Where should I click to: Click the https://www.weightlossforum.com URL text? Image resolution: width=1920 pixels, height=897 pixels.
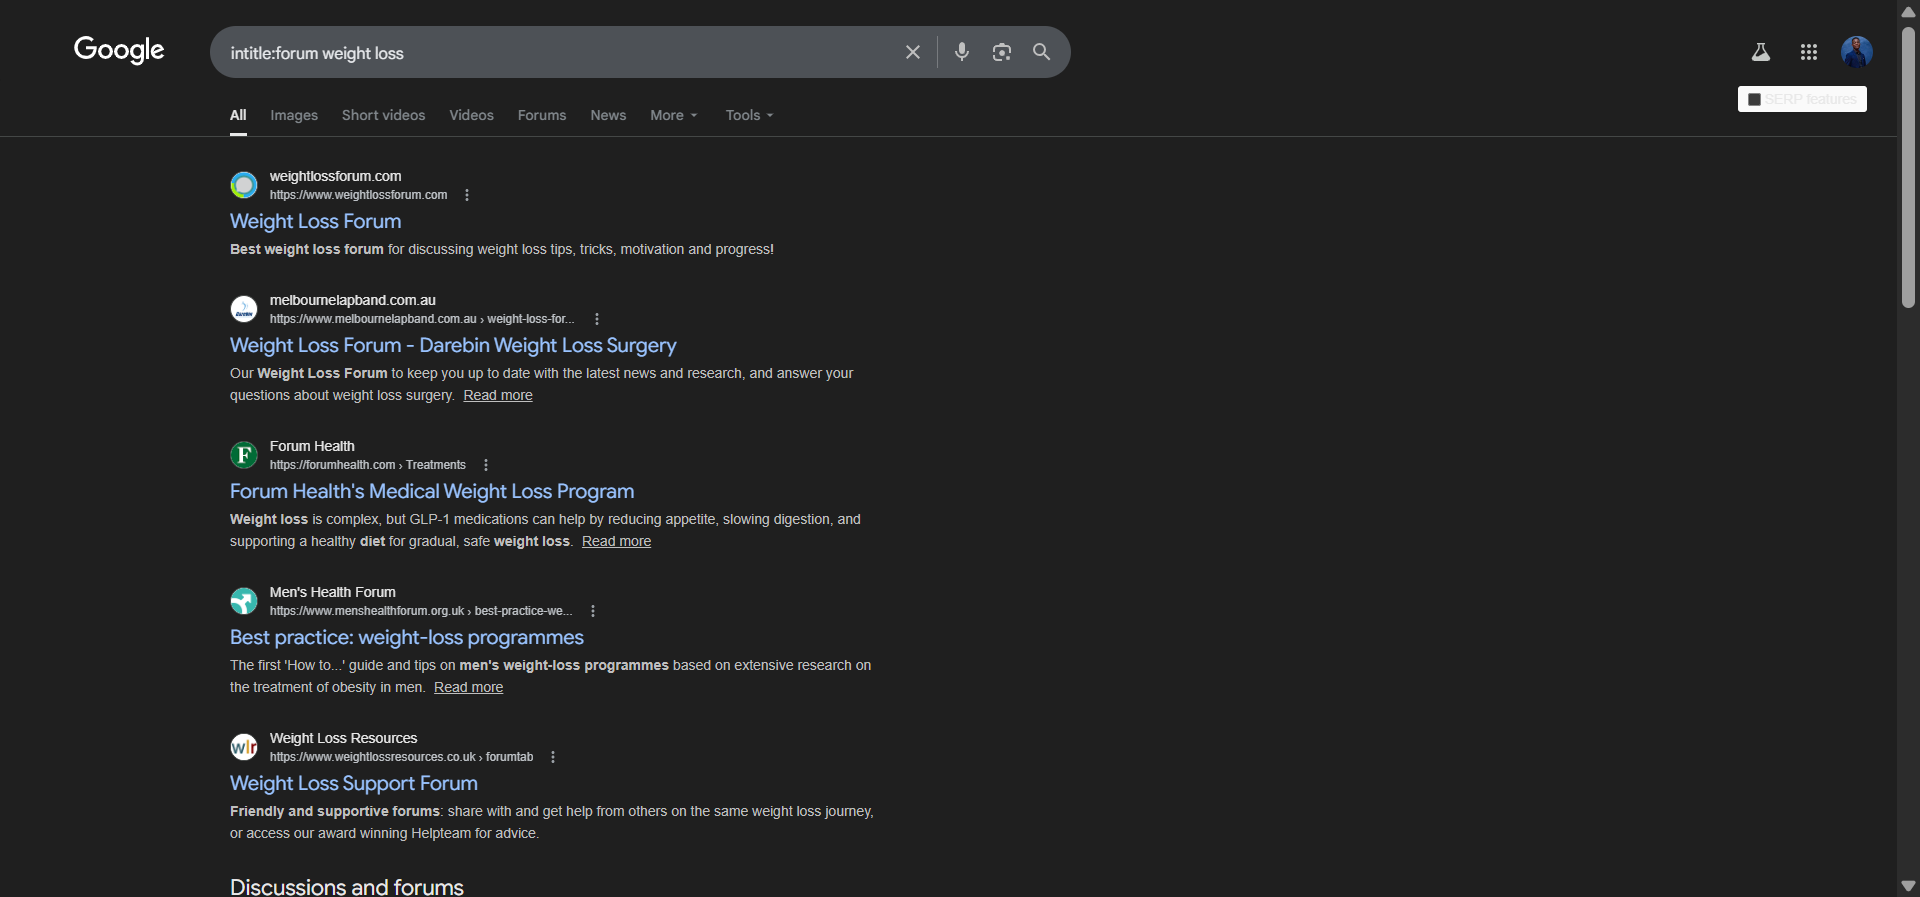(358, 195)
